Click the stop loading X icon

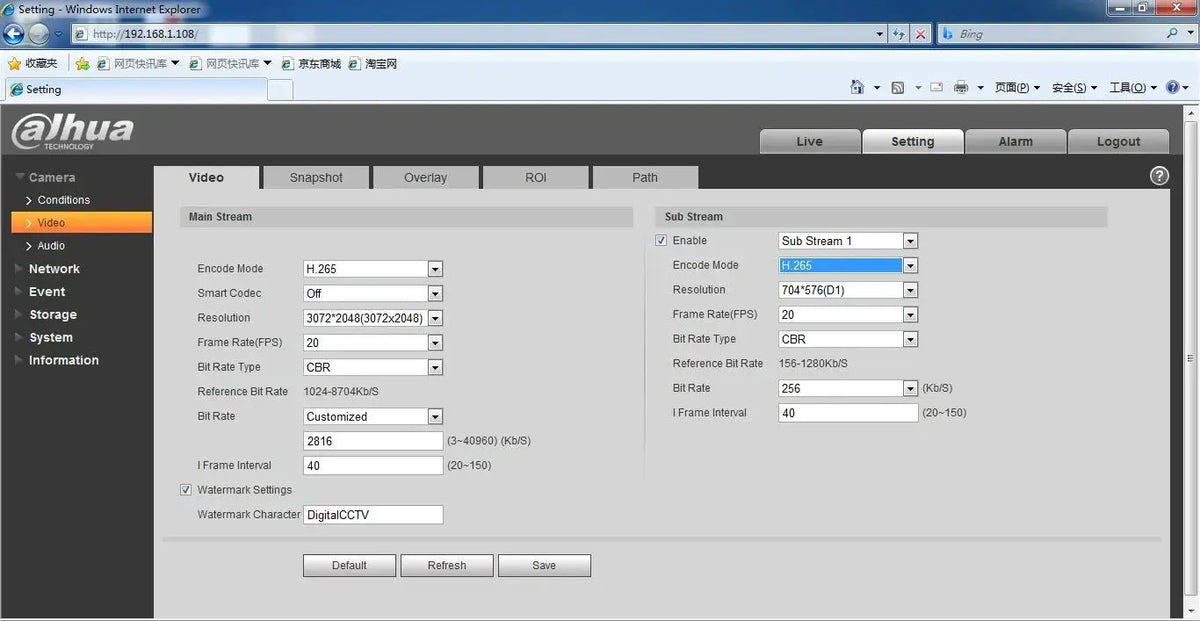[x=921, y=34]
